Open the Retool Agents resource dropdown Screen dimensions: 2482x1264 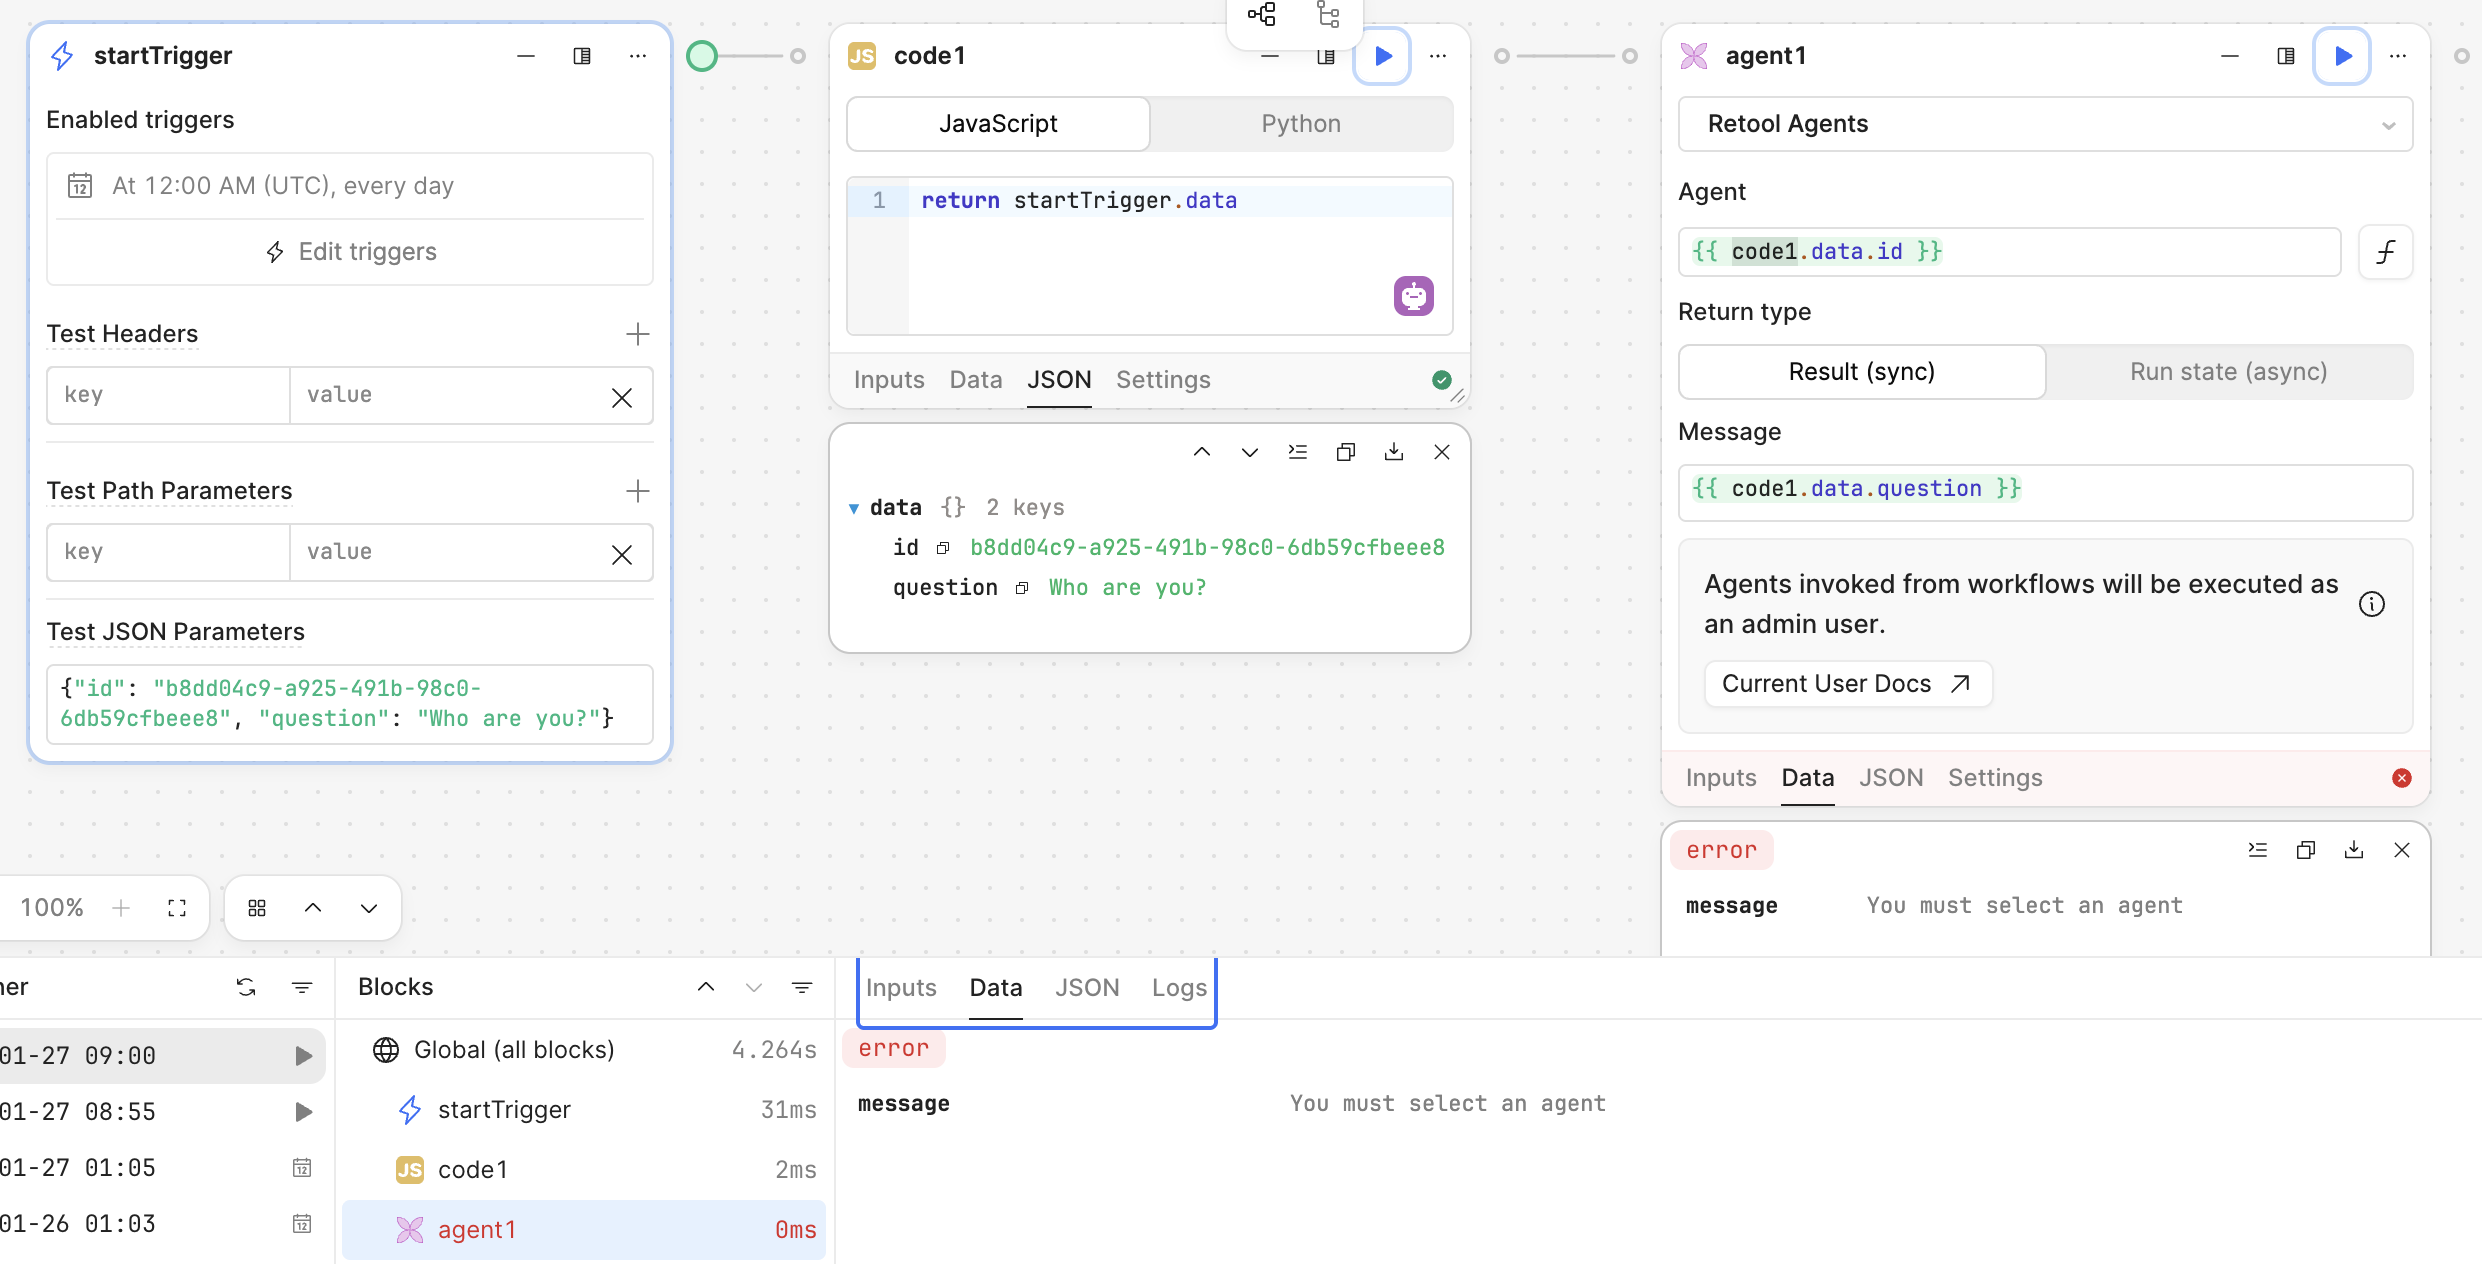coord(2044,124)
